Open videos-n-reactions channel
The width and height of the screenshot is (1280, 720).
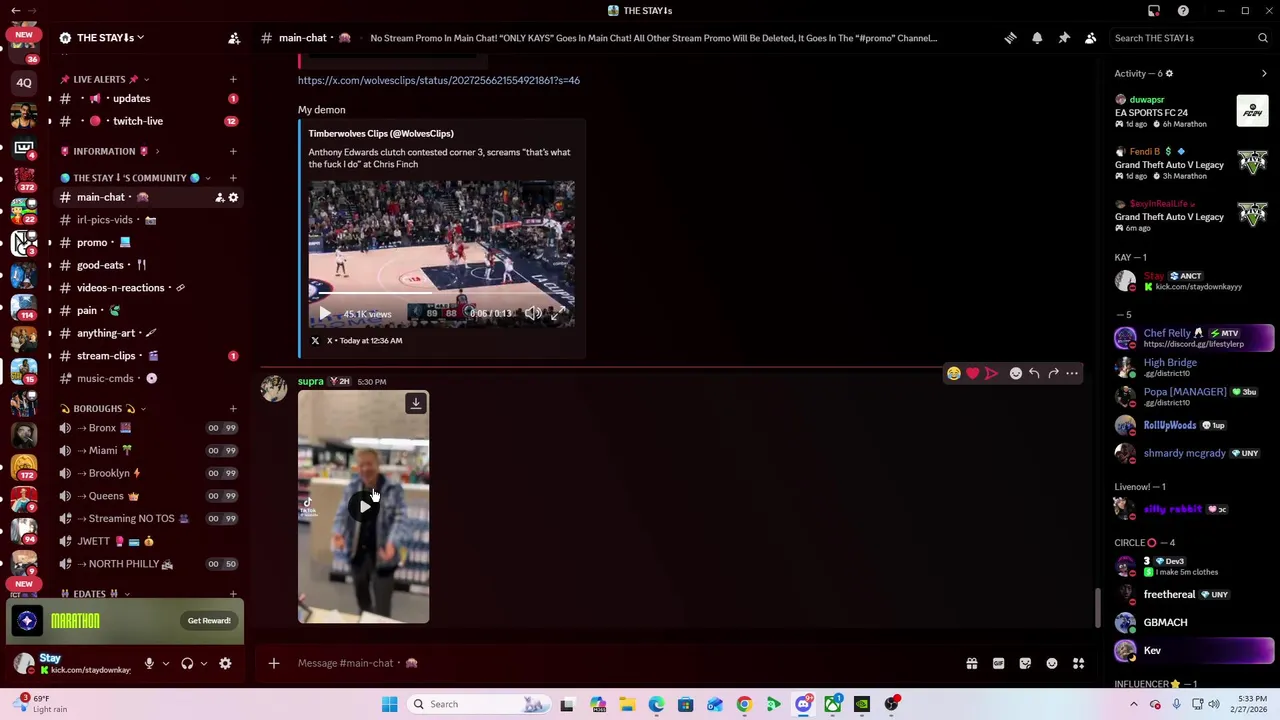click(148, 288)
